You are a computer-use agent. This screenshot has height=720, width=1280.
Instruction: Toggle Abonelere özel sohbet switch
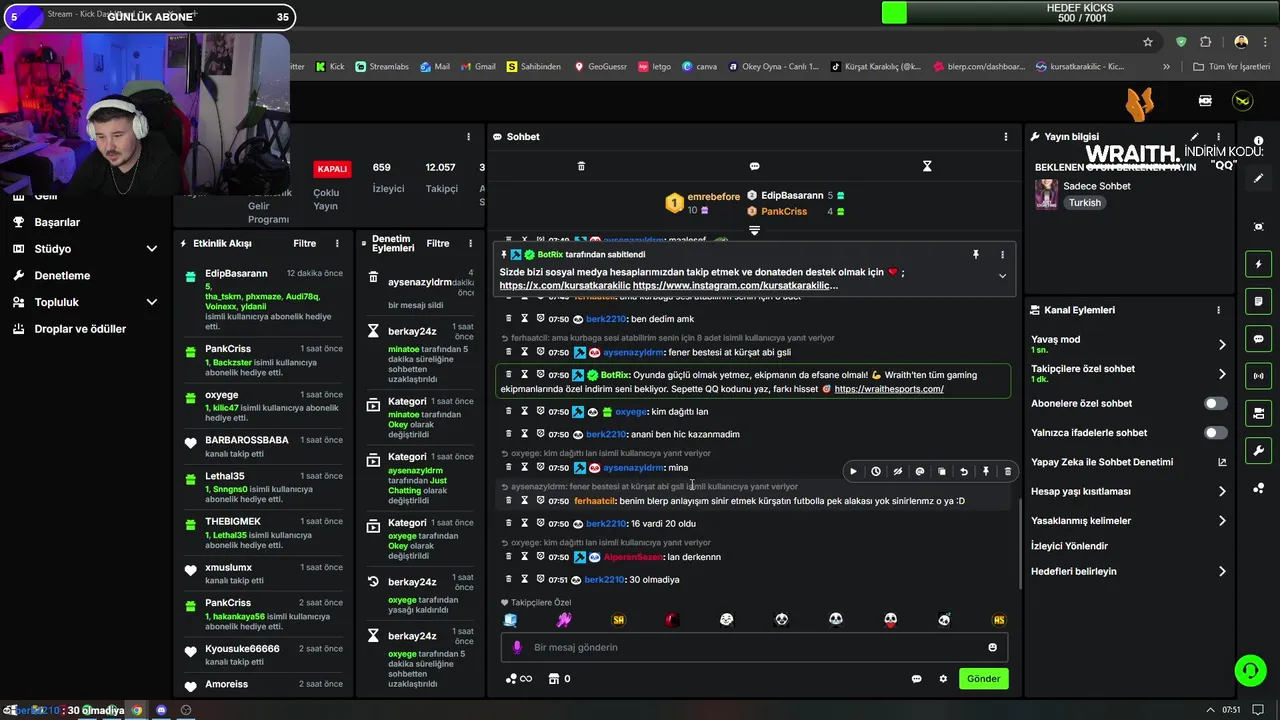pyautogui.click(x=1215, y=404)
